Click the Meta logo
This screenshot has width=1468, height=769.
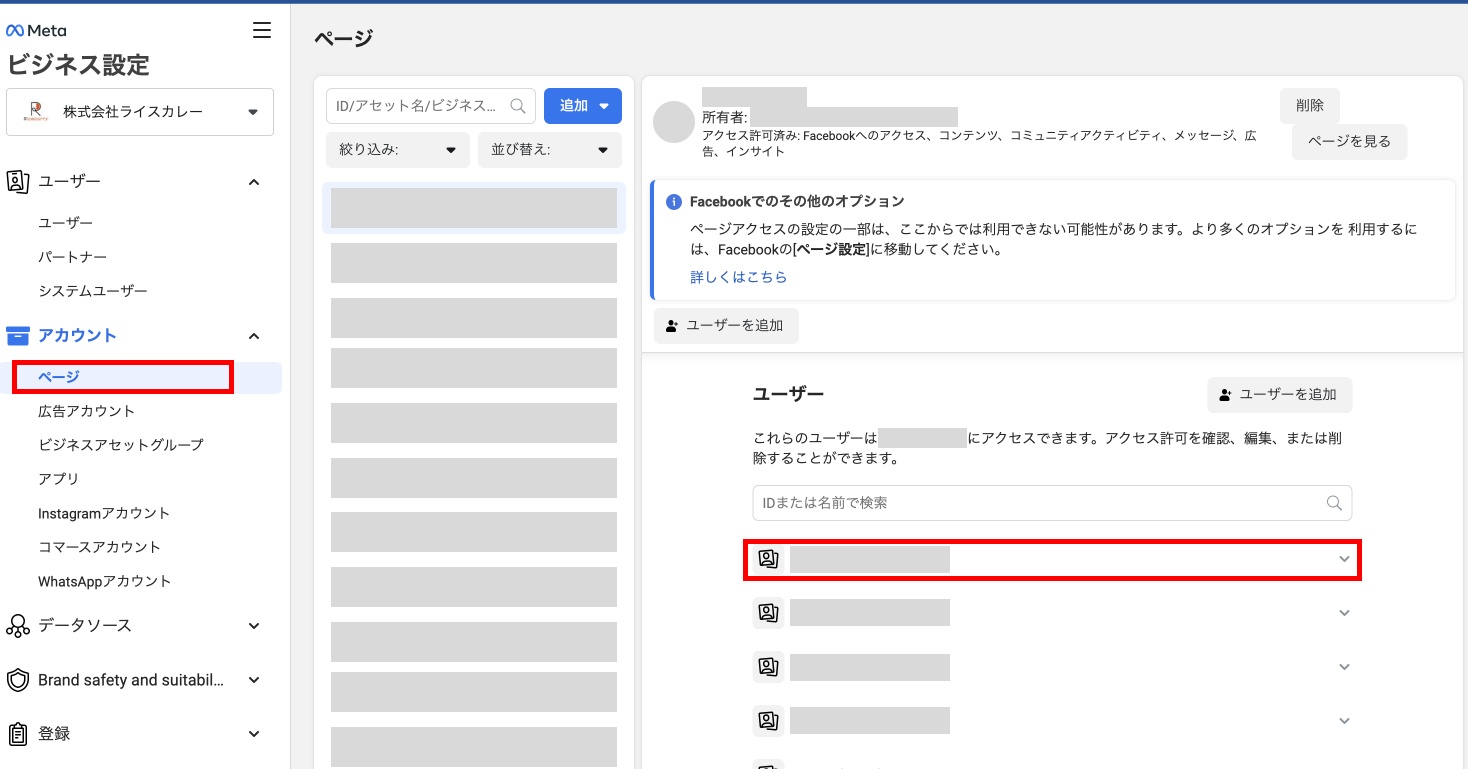(37, 31)
